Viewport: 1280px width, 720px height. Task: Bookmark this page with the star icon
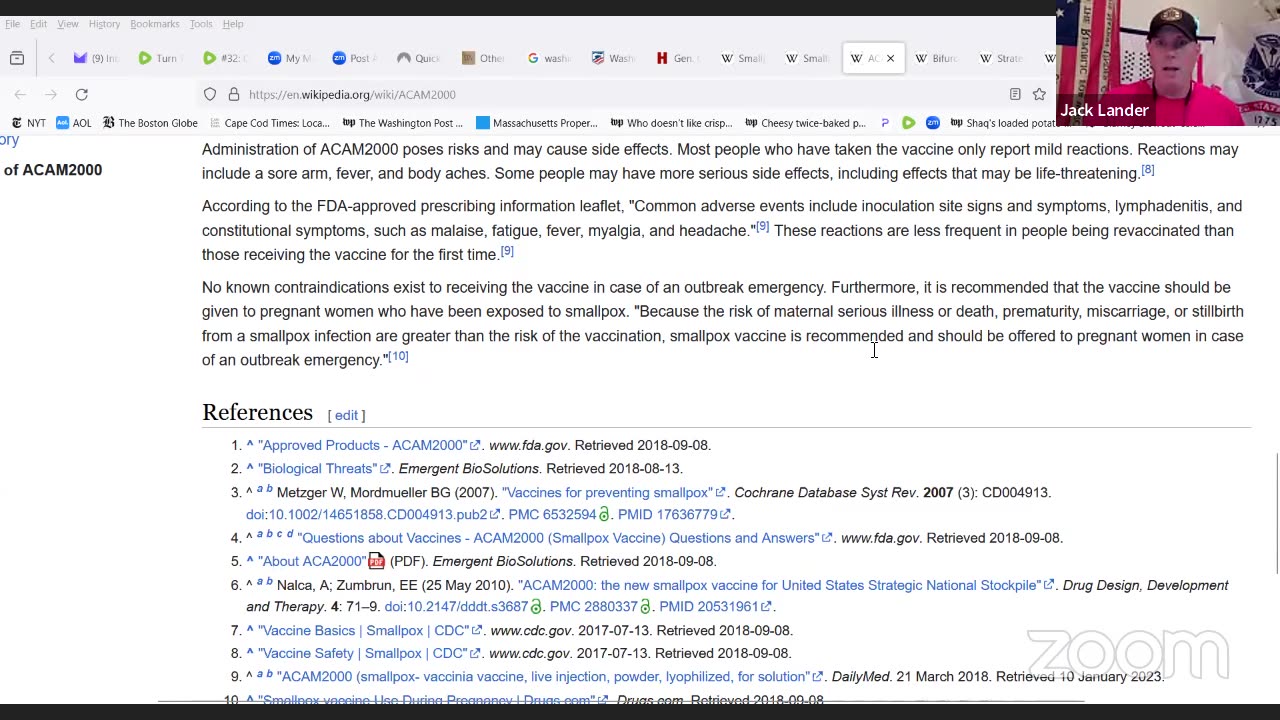coord(1039,94)
